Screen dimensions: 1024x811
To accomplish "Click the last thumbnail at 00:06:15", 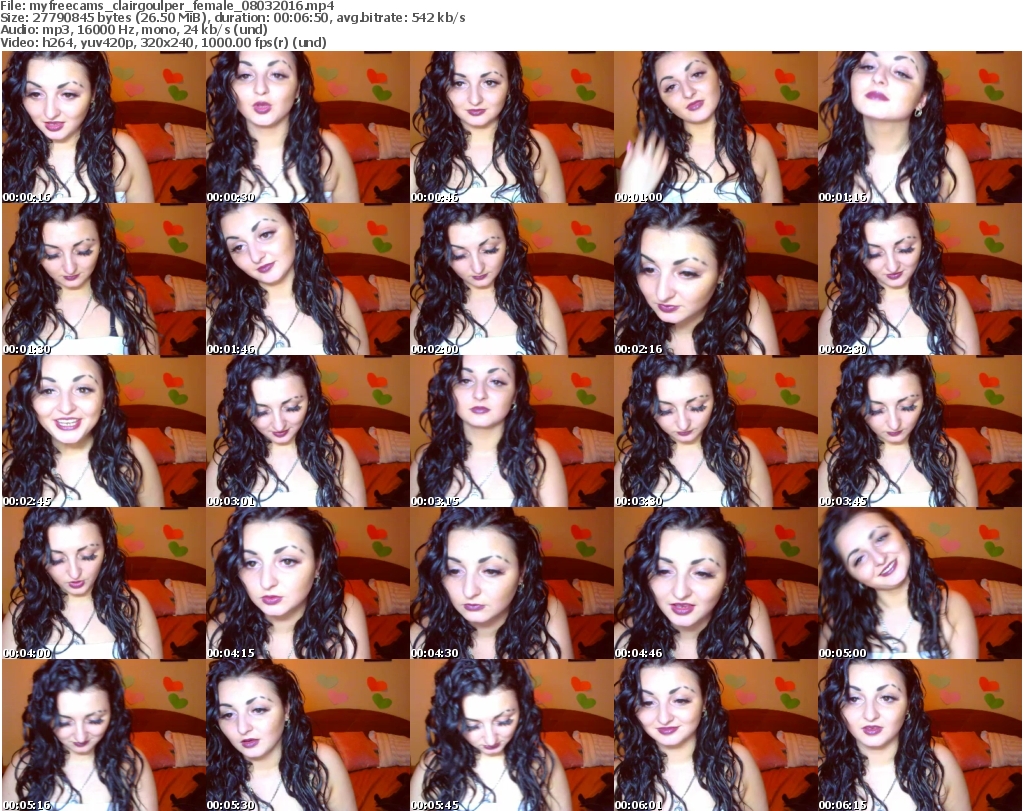I will (919, 735).
